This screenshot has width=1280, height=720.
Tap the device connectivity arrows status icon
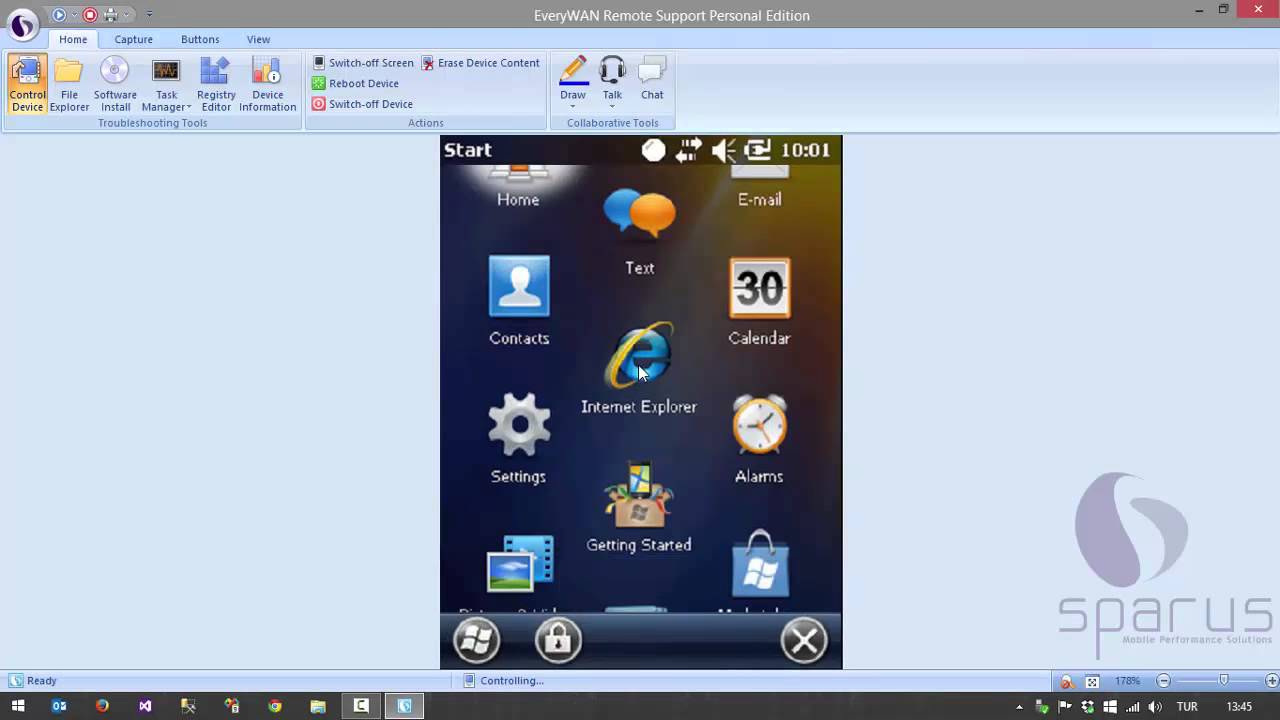coord(688,150)
